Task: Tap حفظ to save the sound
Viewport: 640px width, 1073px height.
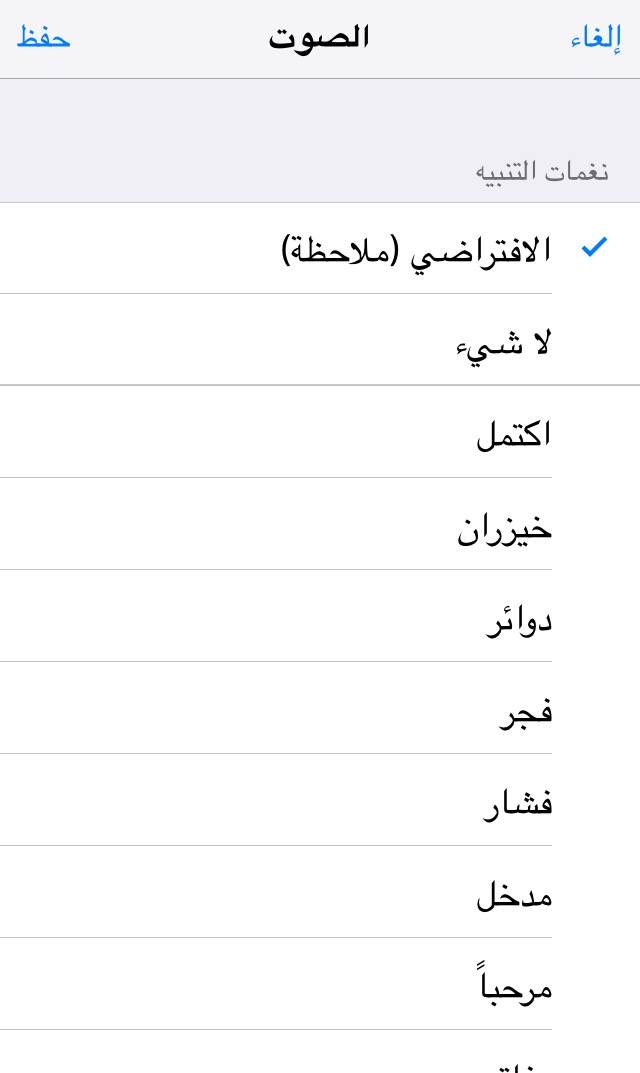Action: coord(43,38)
